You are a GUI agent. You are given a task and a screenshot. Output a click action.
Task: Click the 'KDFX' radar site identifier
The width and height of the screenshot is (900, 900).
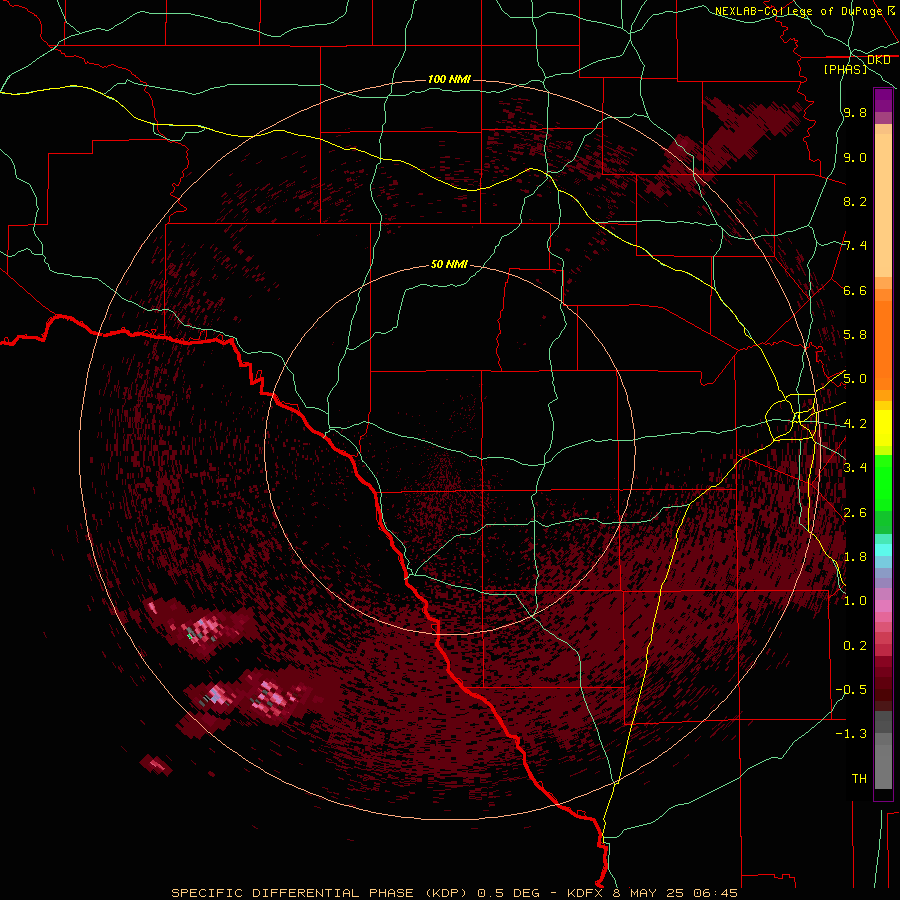585,893
